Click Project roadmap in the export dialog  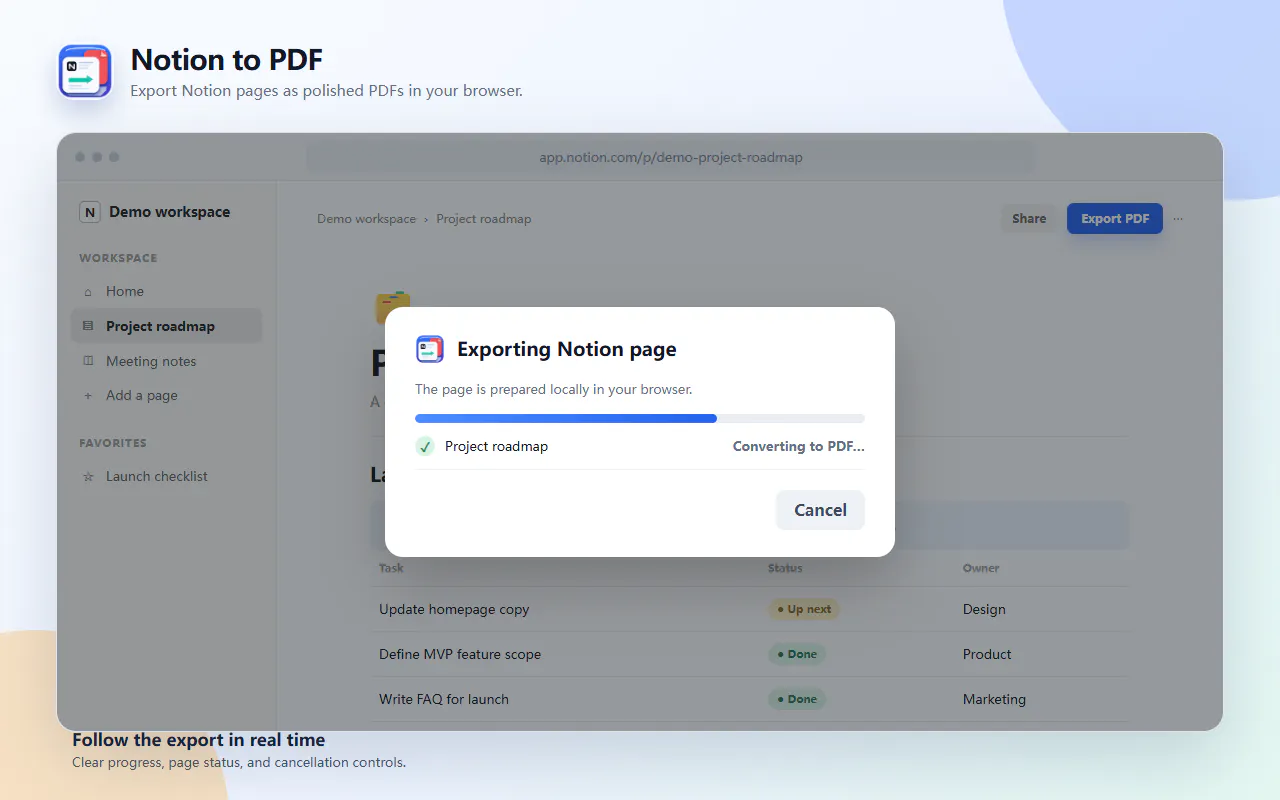tap(496, 446)
